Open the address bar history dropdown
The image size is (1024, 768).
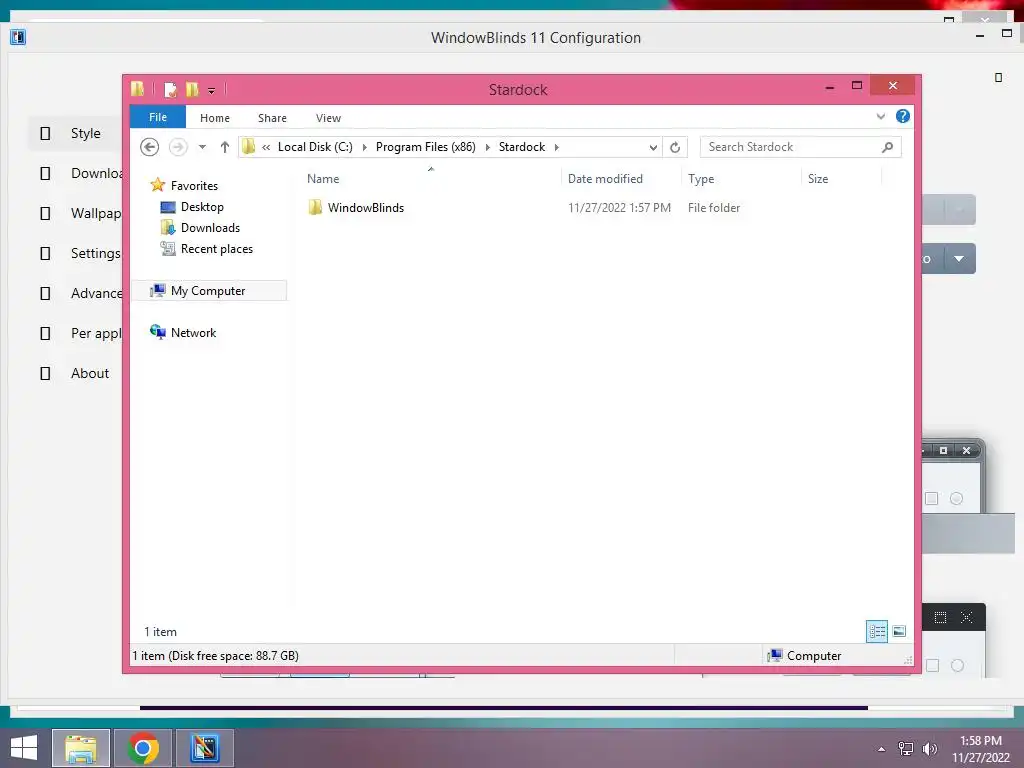point(652,148)
